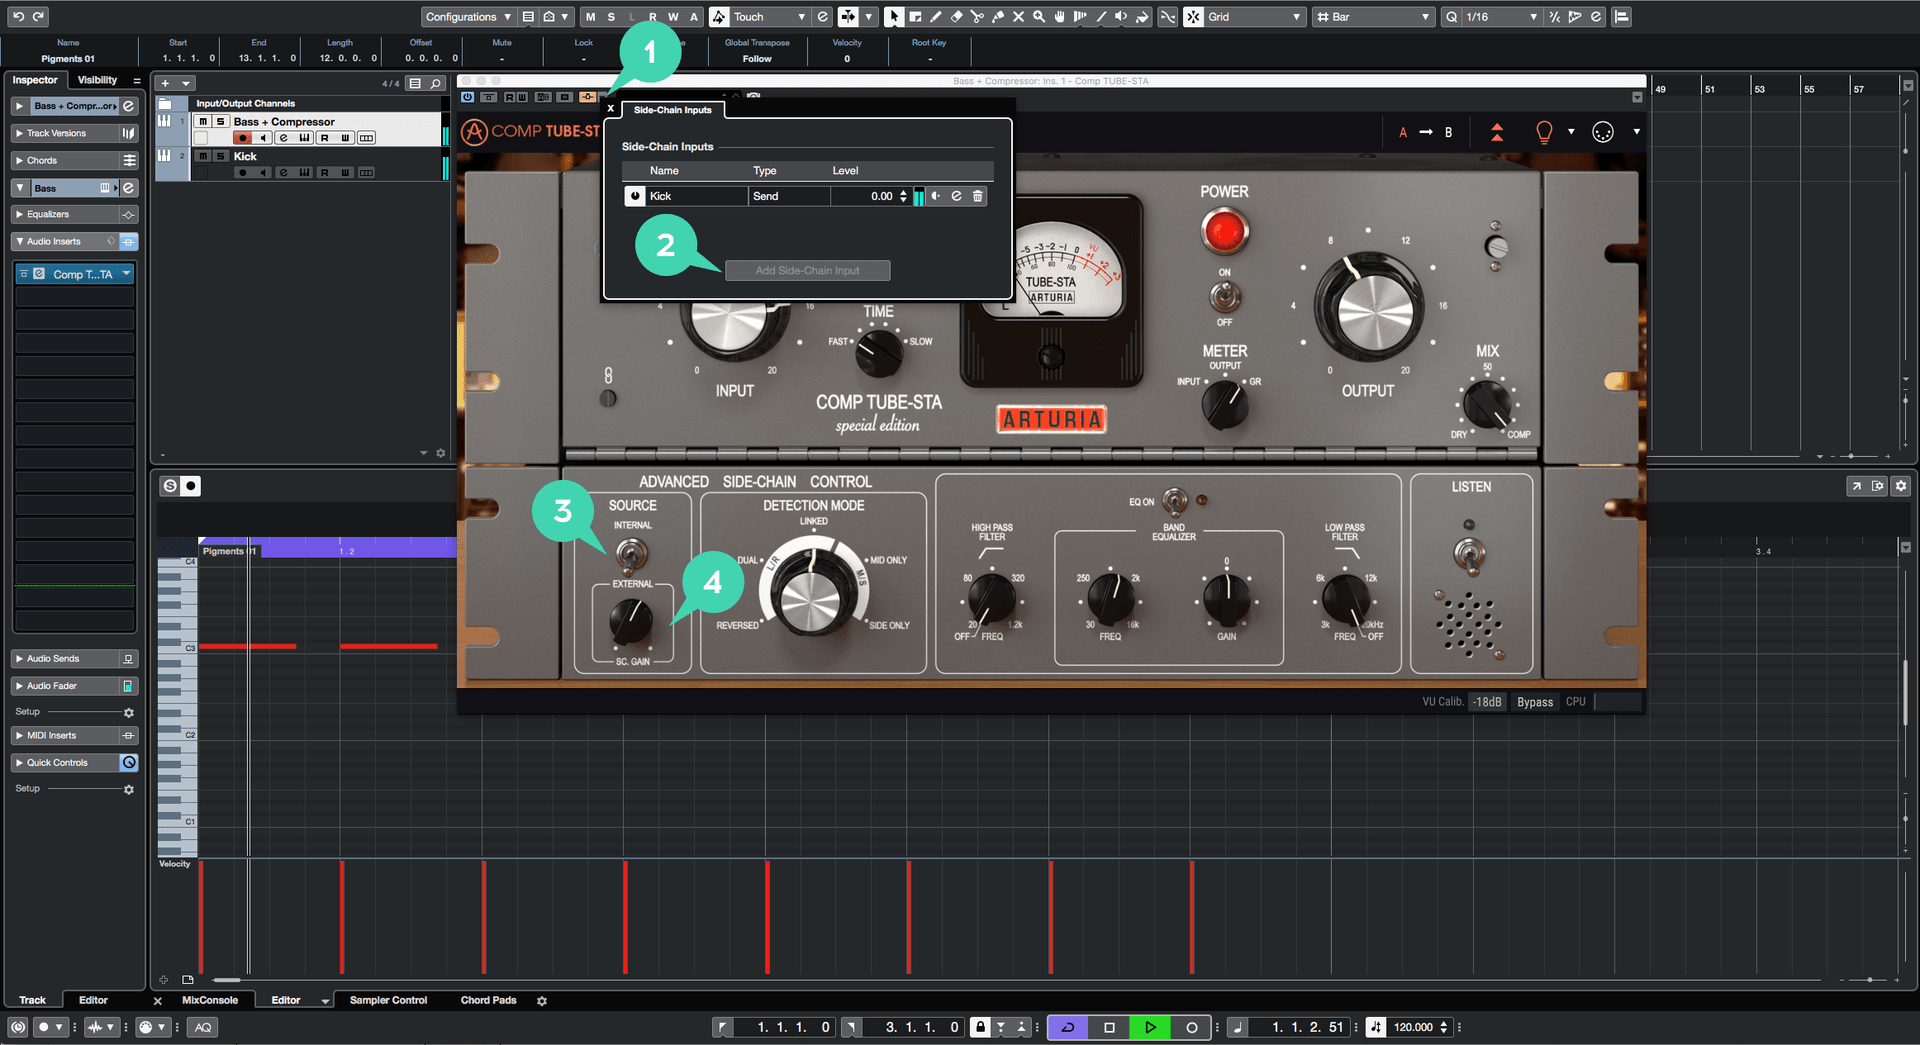Toggle the EQ ON switch
The image size is (1920, 1045).
coord(1175,500)
